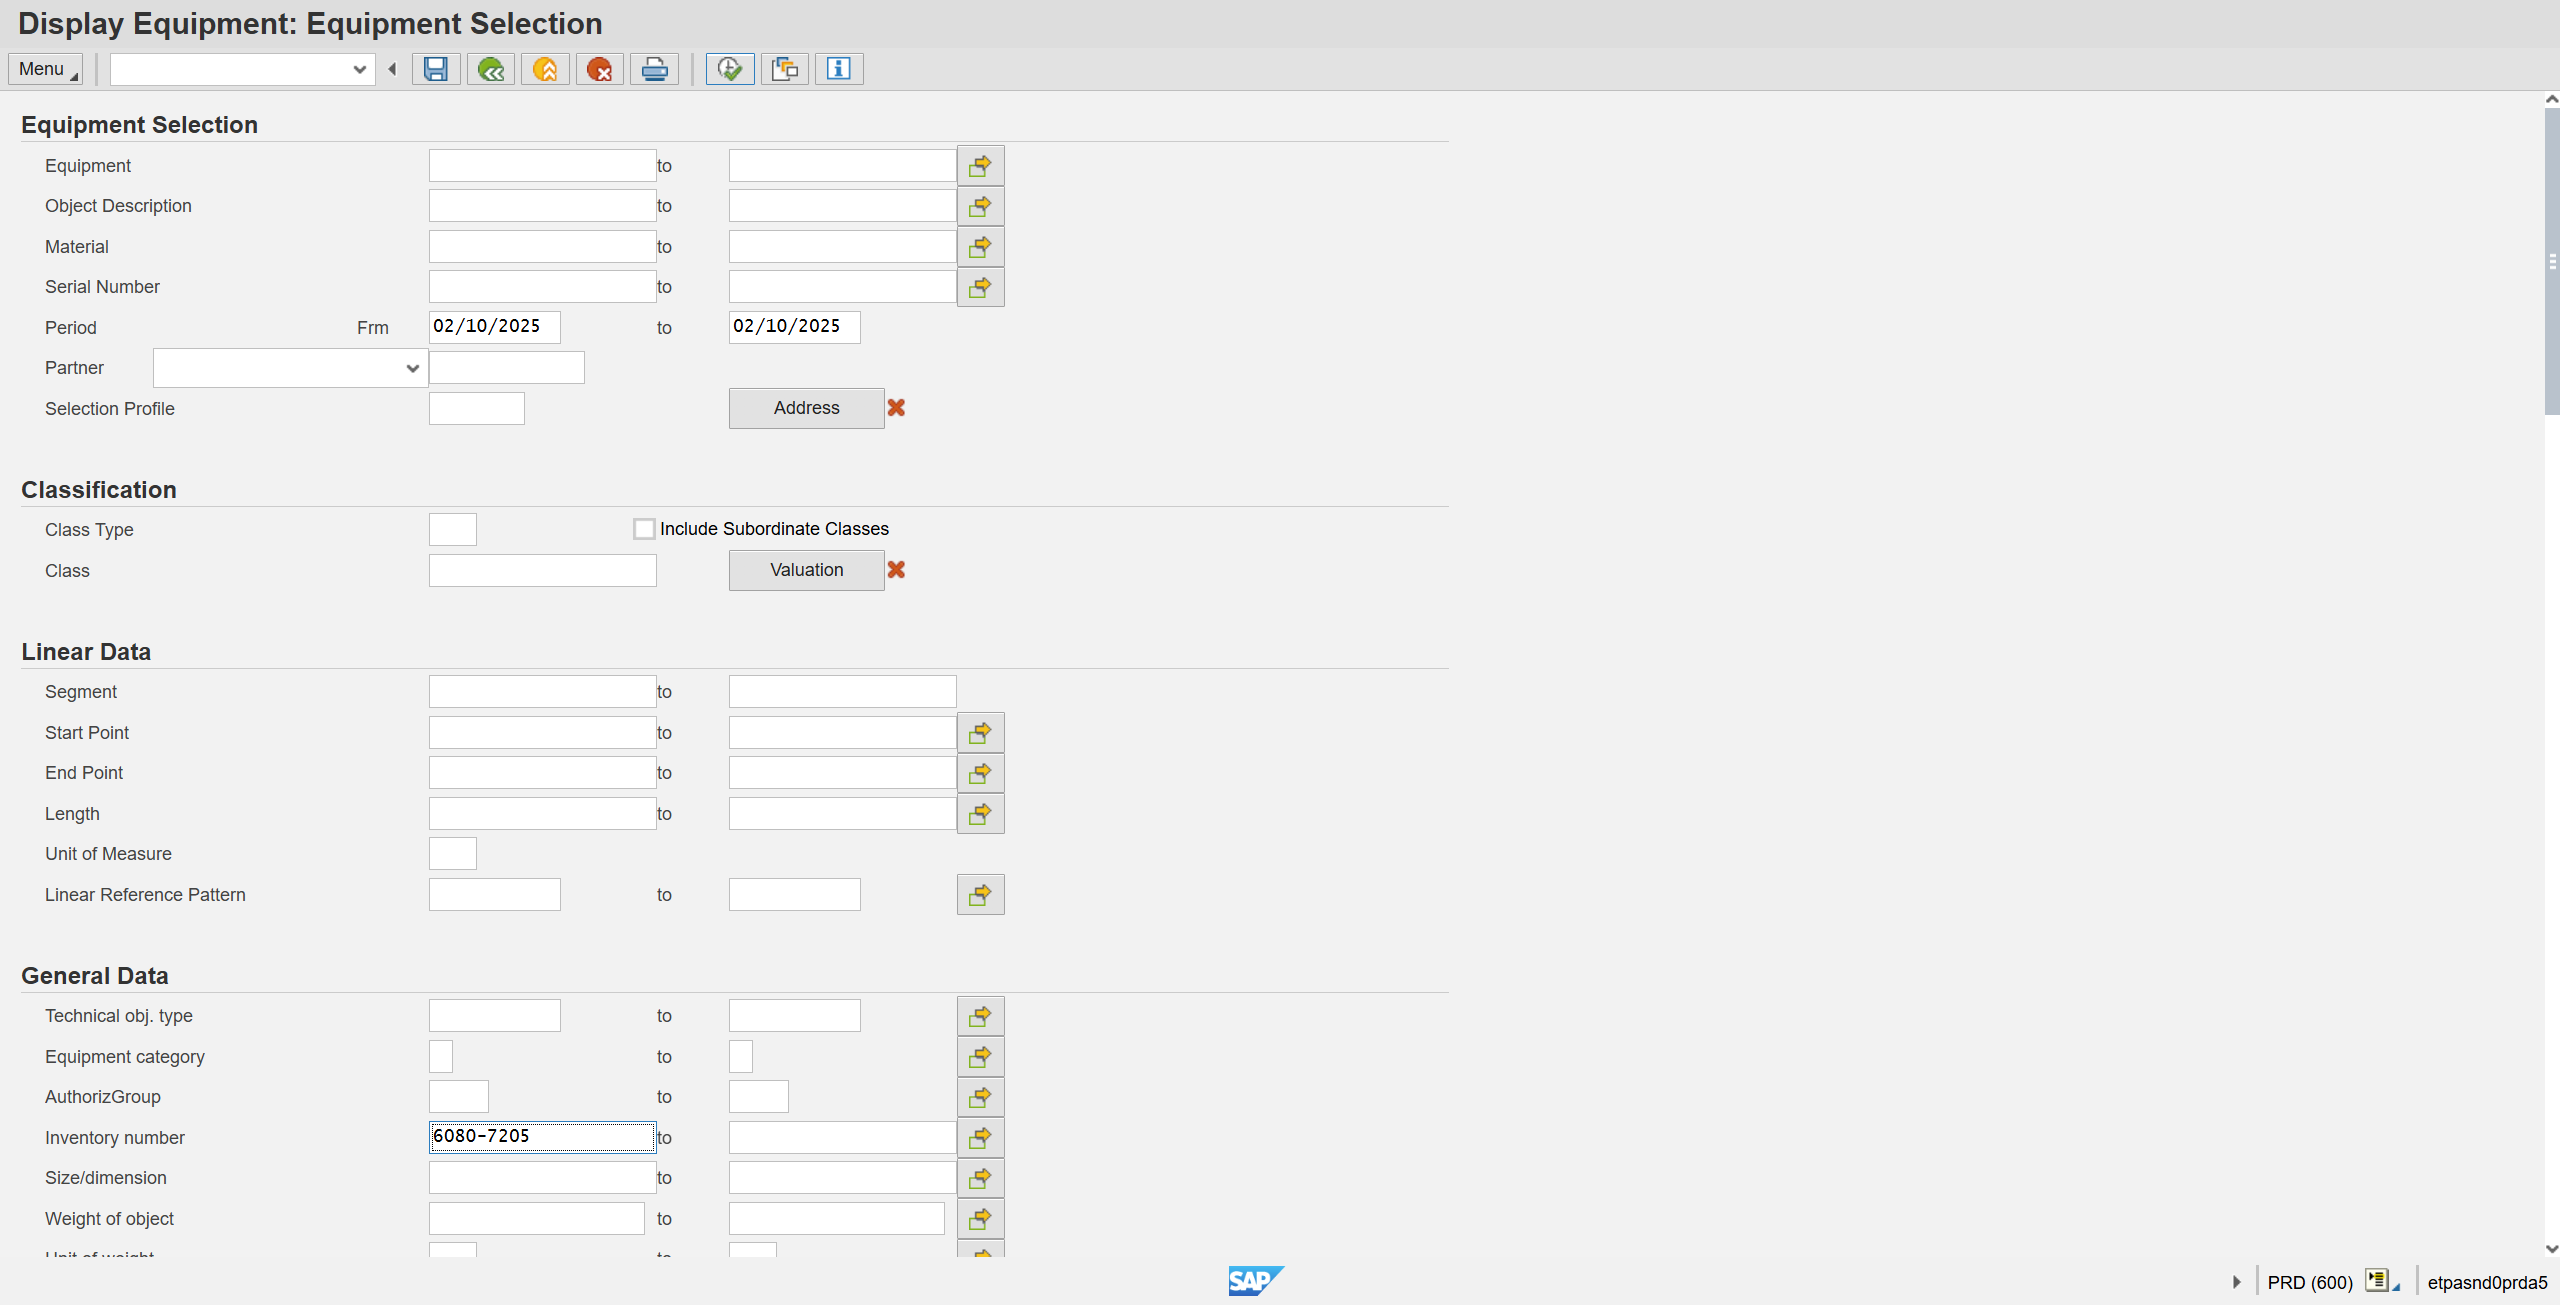2560x1305 pixels.
Task: Click the Unit of Measure field
Action: (x=453, y=854)
